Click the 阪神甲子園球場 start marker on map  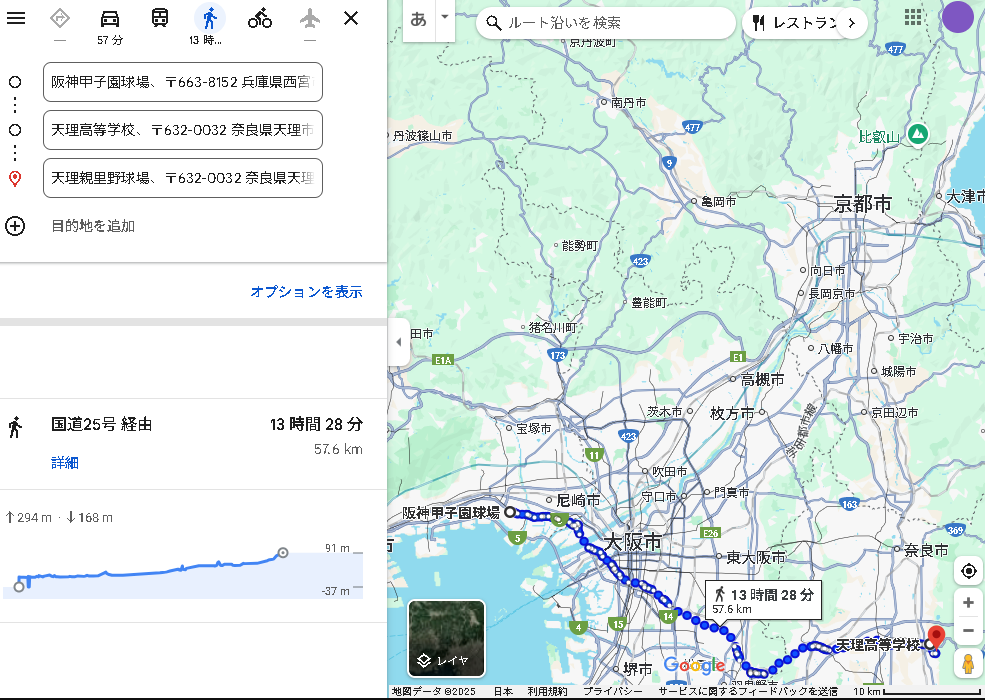510,512
